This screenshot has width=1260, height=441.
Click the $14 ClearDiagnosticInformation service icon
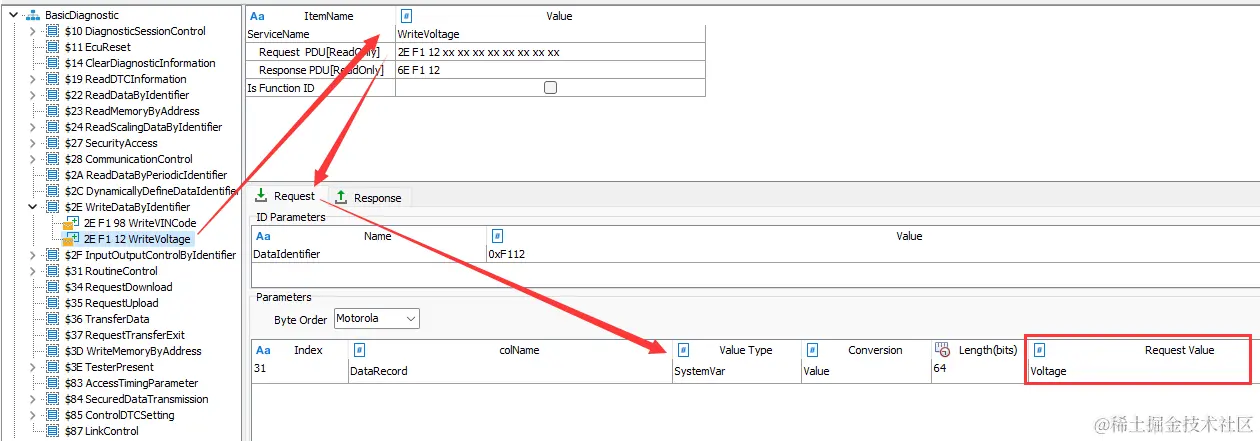click(x=52, y=63)
